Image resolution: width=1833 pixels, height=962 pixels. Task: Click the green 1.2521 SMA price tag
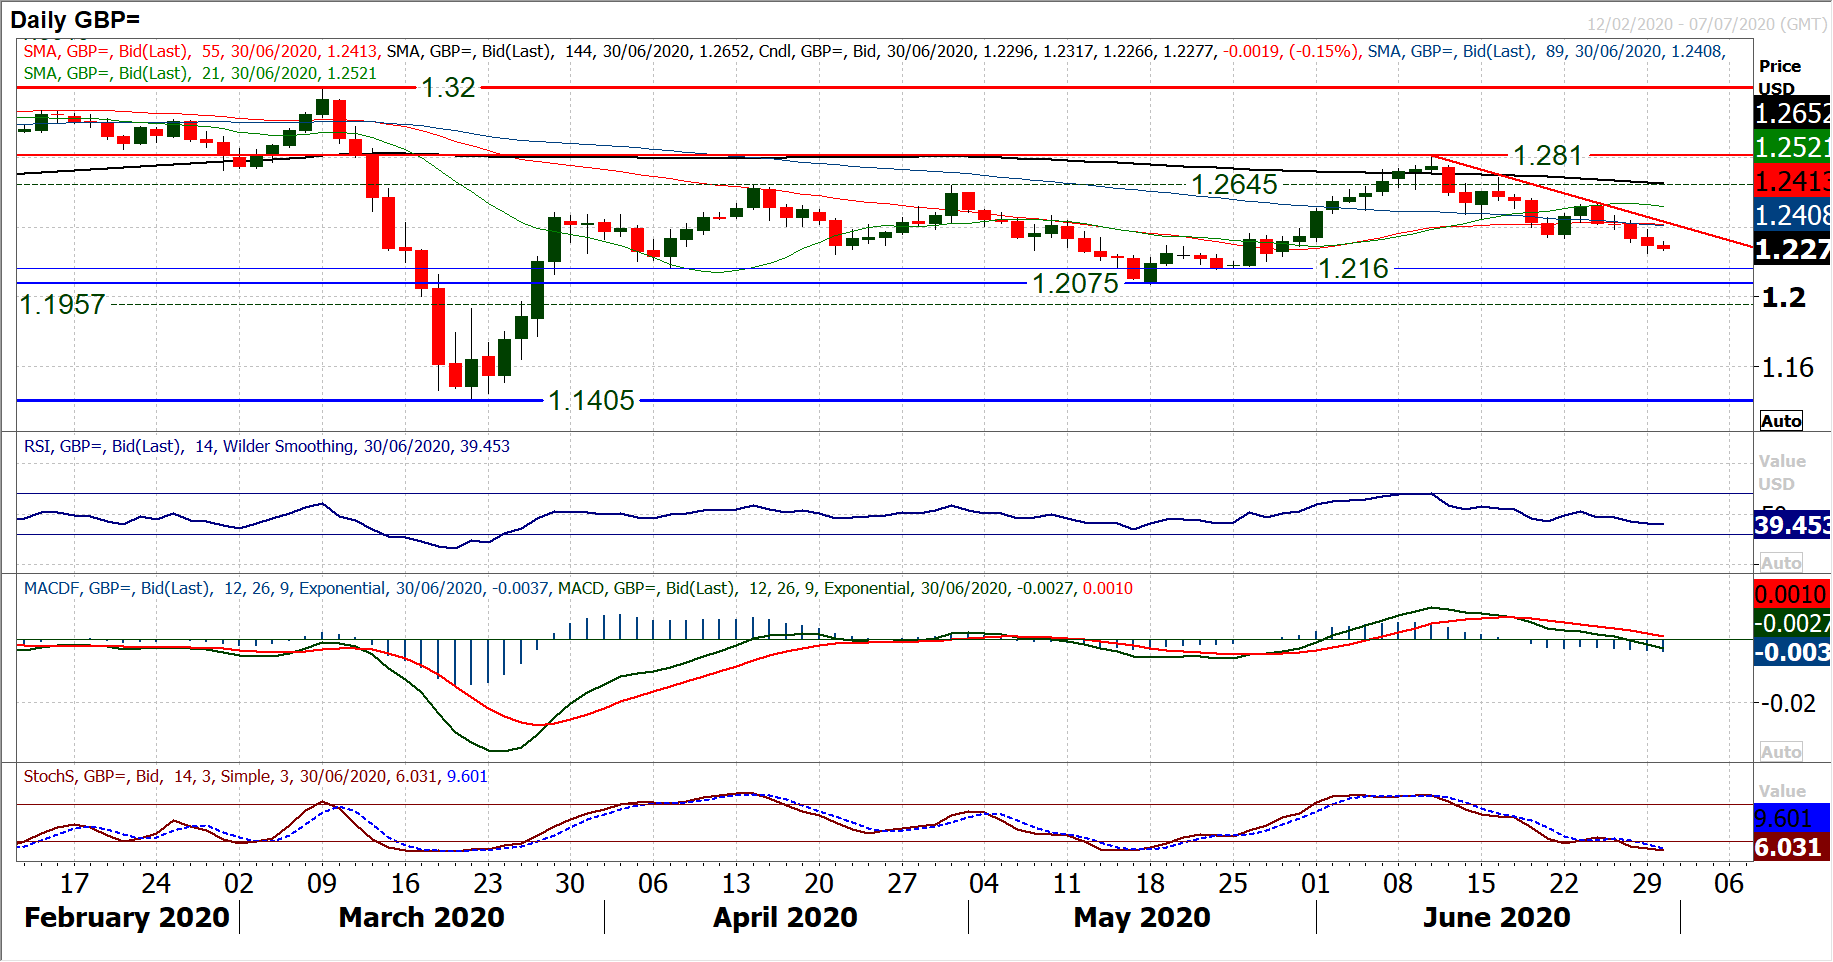pyautogui.click(x=1792, y=148)
